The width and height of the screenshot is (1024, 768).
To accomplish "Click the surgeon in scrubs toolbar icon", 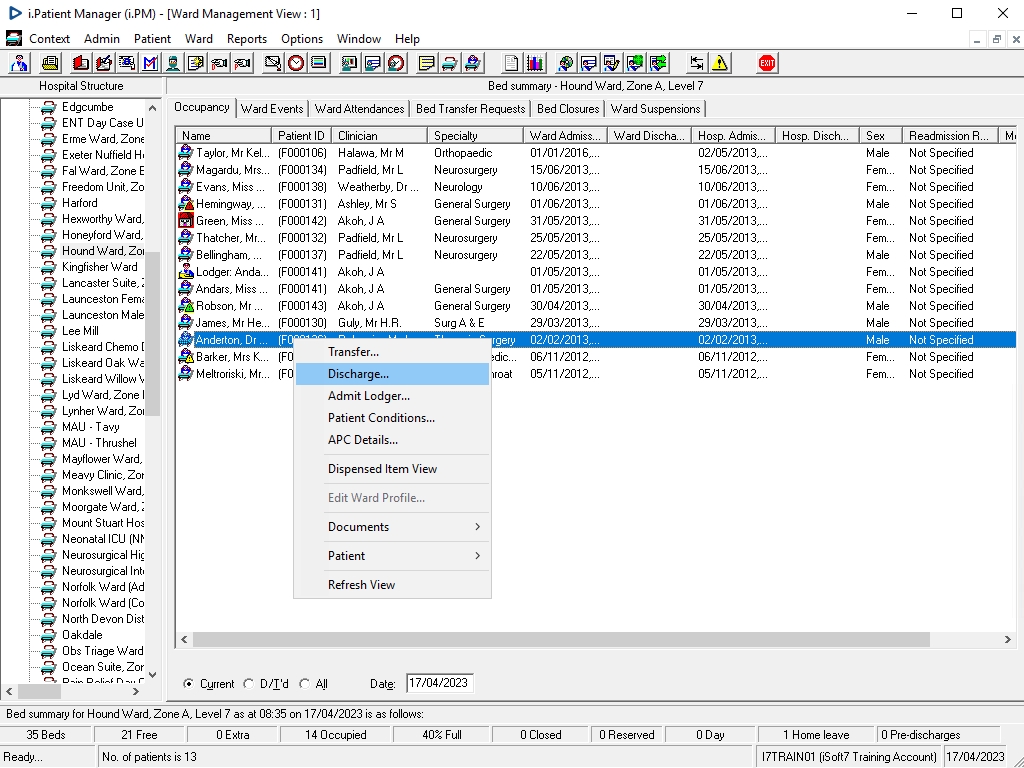I will click(x=172, y=63).
